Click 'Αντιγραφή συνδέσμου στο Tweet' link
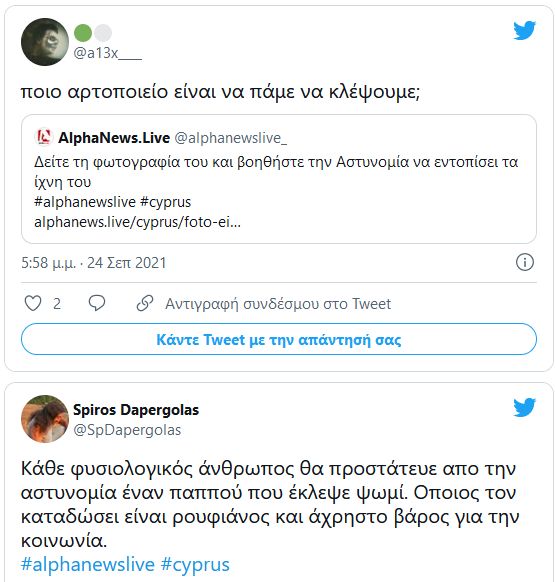555x582 pixels. coord(278,304)
